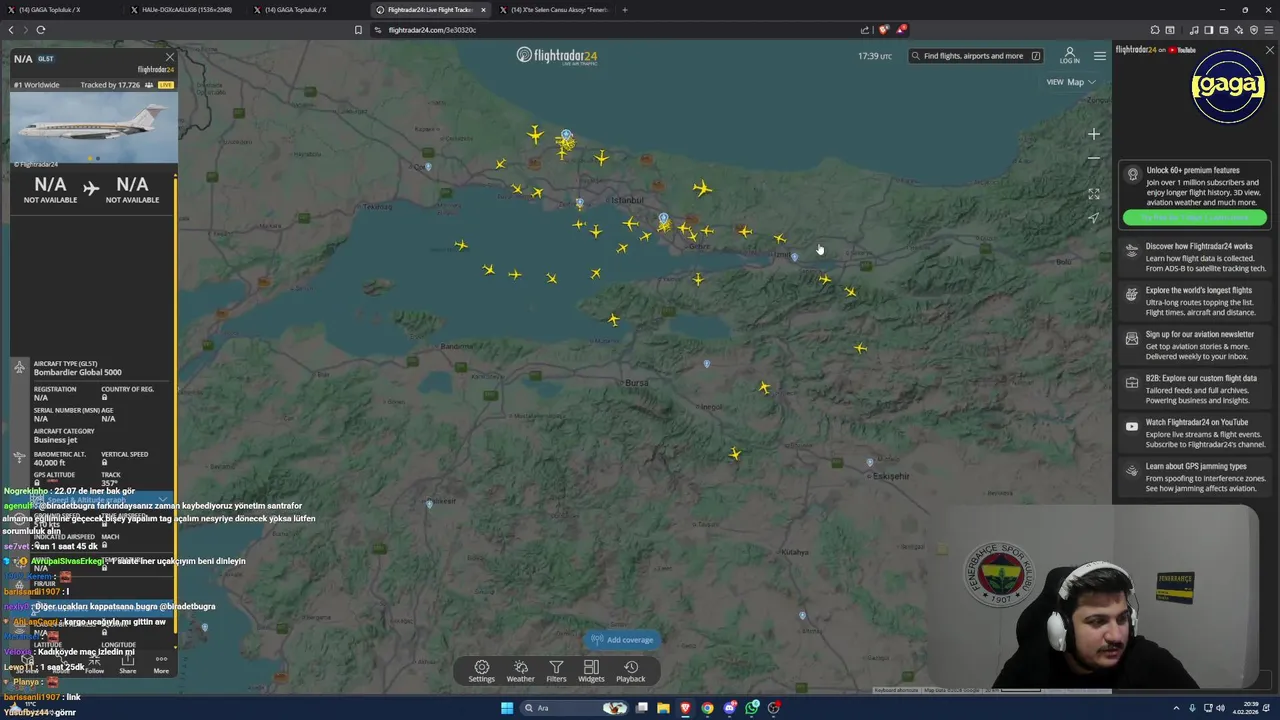Viewport: 1280px width, 720px height.
Task: Open Learn about GPS jamming types
Action: click(x=1195, y=477)
